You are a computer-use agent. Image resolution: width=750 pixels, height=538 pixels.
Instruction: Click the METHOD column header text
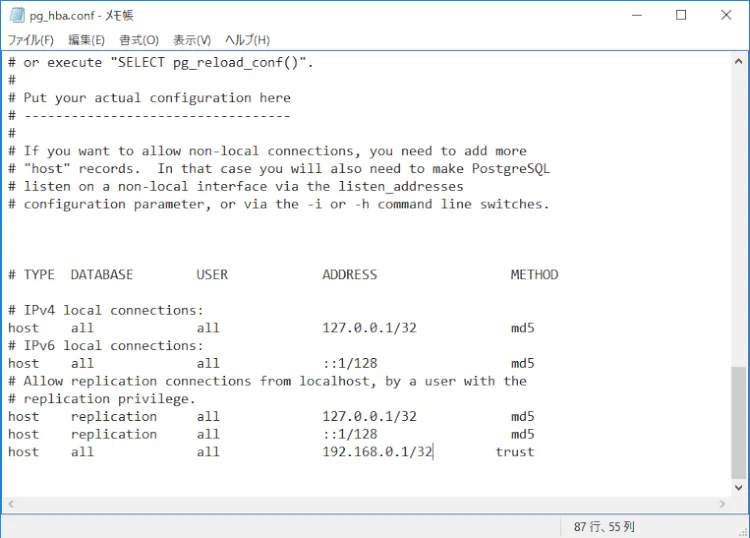[x=534, y=275]
